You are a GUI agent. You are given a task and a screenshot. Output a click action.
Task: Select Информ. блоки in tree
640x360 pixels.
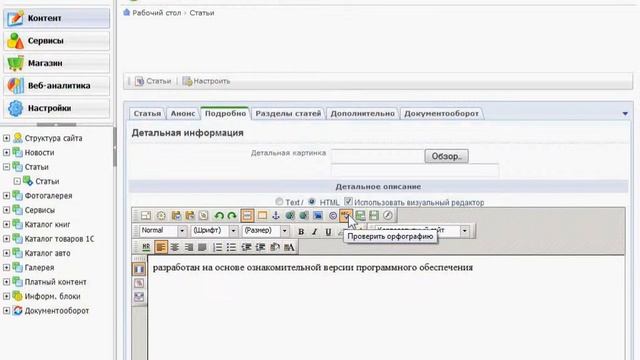pyautogui.click(x=52, y=296)
